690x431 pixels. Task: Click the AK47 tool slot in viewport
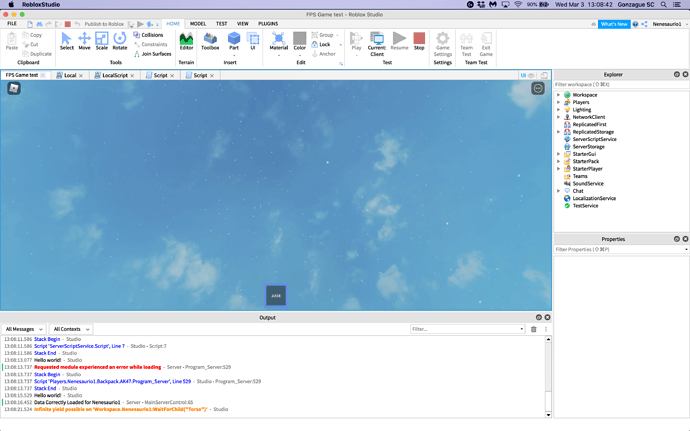(x=276, y=296)
